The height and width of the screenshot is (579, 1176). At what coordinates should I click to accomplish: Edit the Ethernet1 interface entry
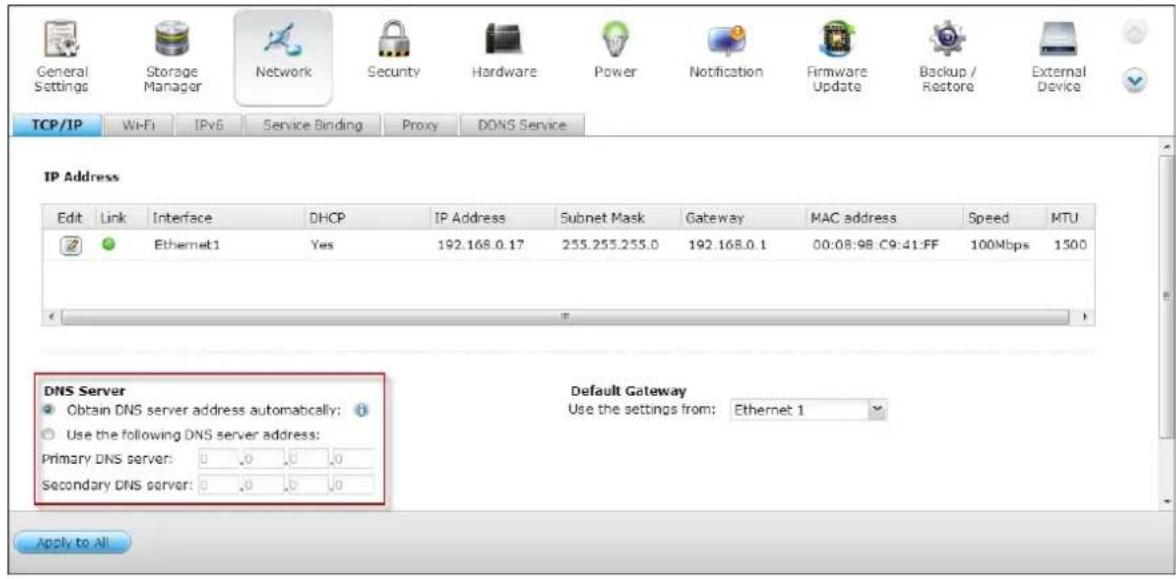tap(71, 245)
